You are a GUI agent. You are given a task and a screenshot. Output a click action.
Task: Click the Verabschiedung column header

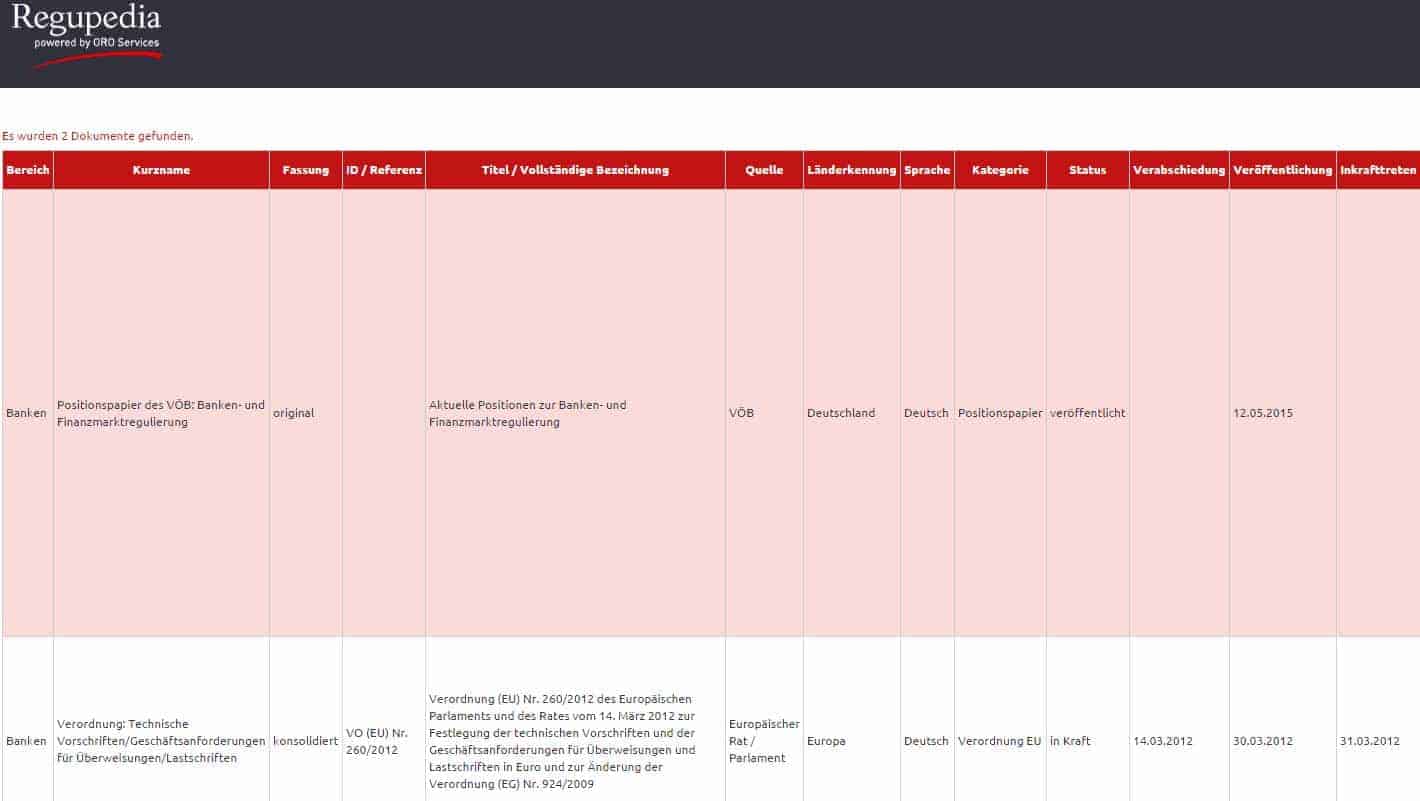pos(1179,170)
